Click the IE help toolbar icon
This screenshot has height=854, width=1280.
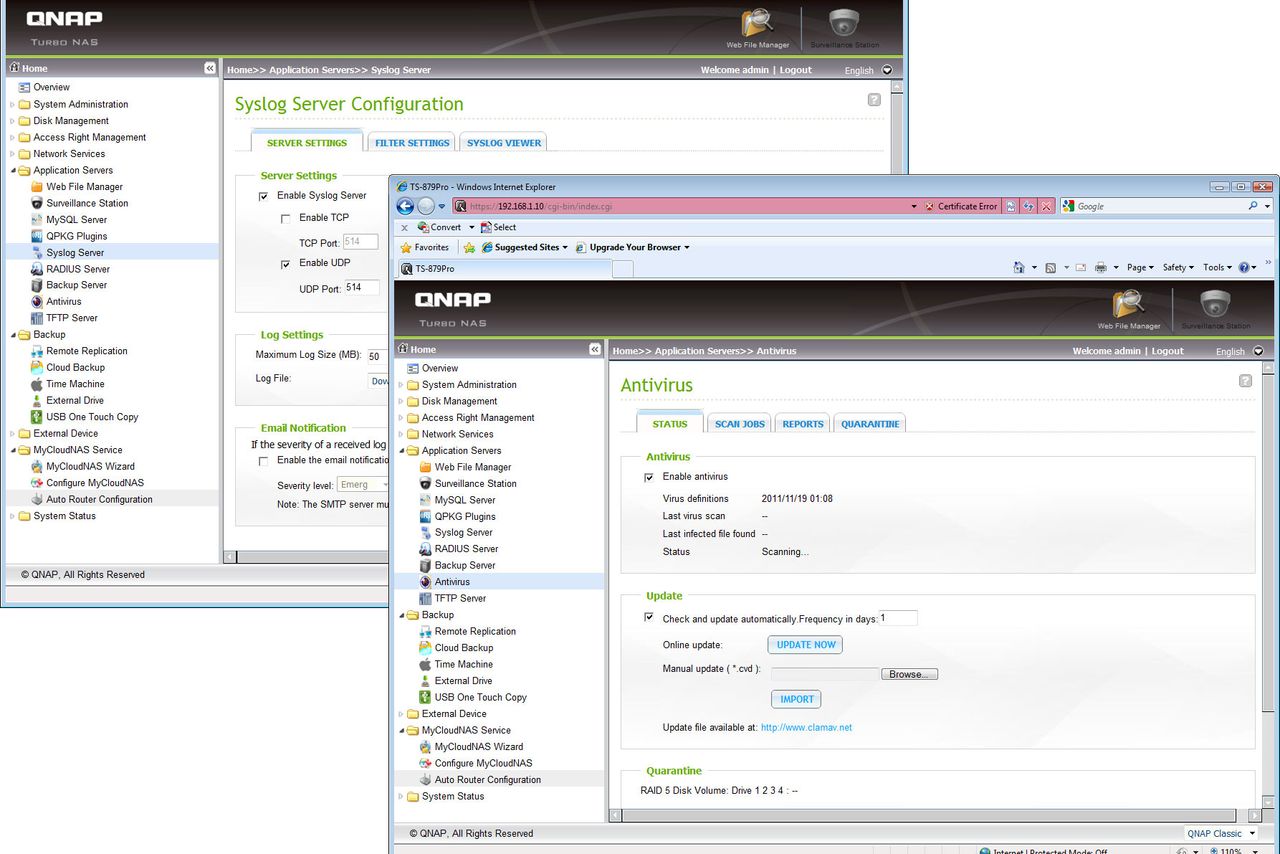[x=1245, y=267]
